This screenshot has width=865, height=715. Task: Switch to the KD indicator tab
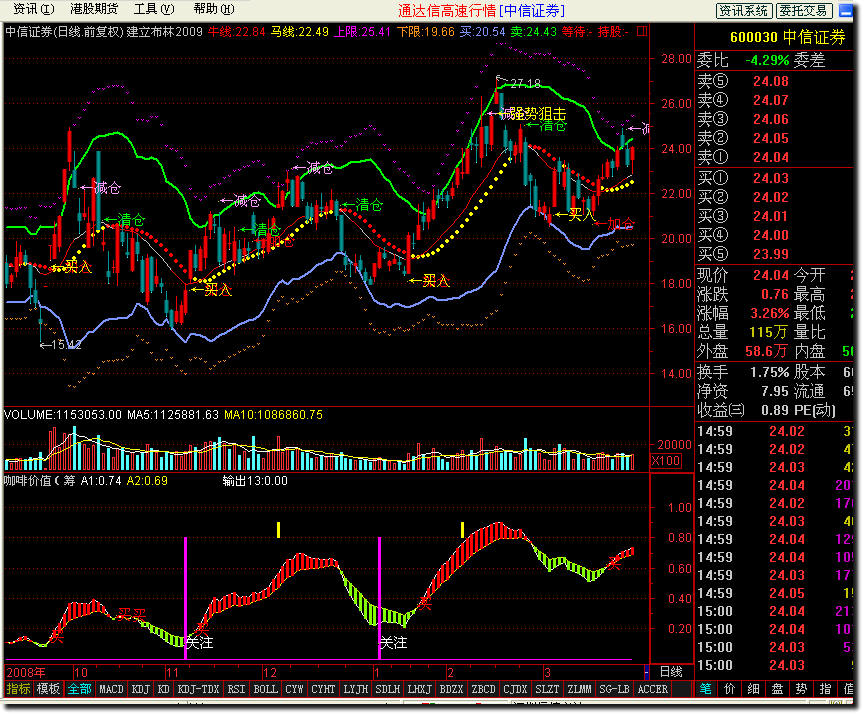coord(163,689)
